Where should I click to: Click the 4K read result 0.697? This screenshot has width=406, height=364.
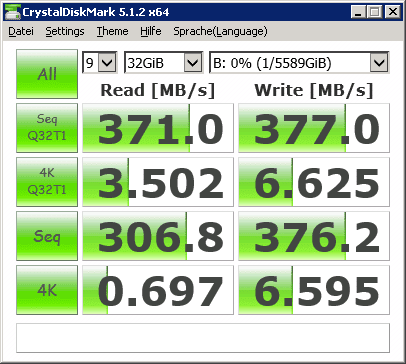point(158,290)
